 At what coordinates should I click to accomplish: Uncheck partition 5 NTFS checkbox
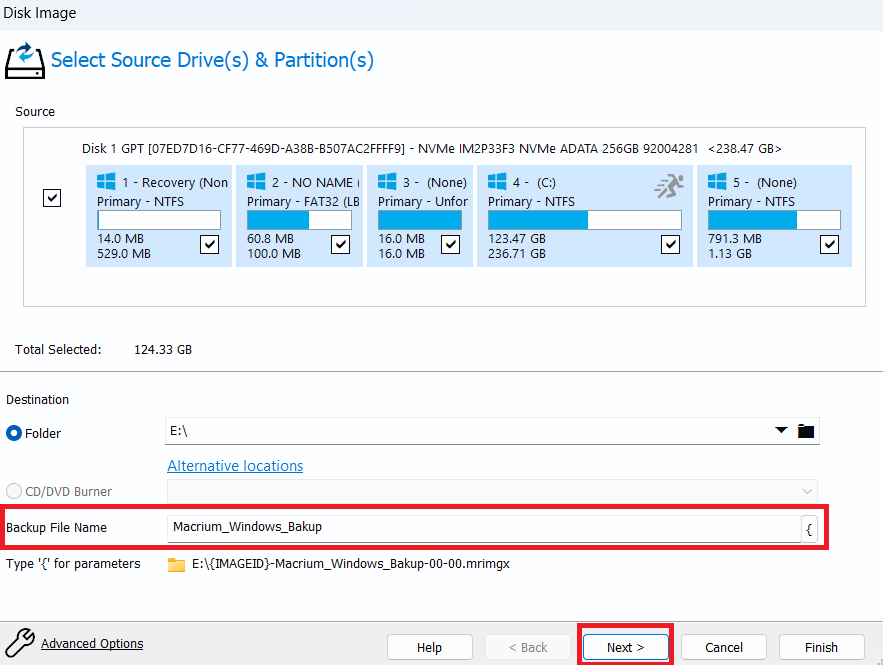pyautogui.click(x=830, y=244)
